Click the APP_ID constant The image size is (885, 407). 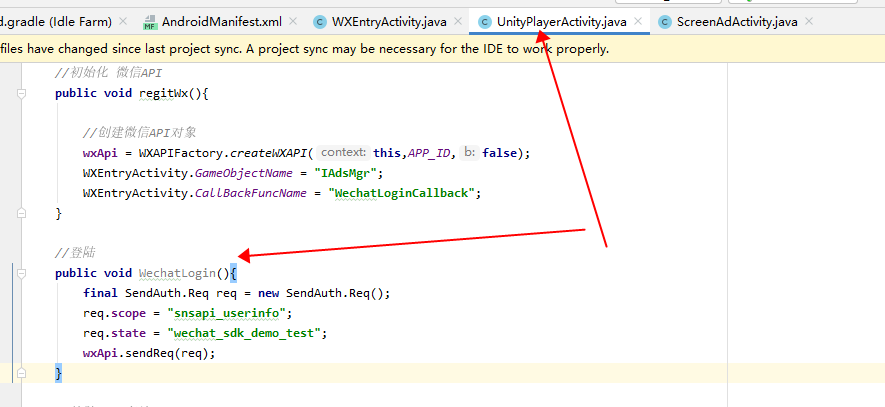pos(429,153)
